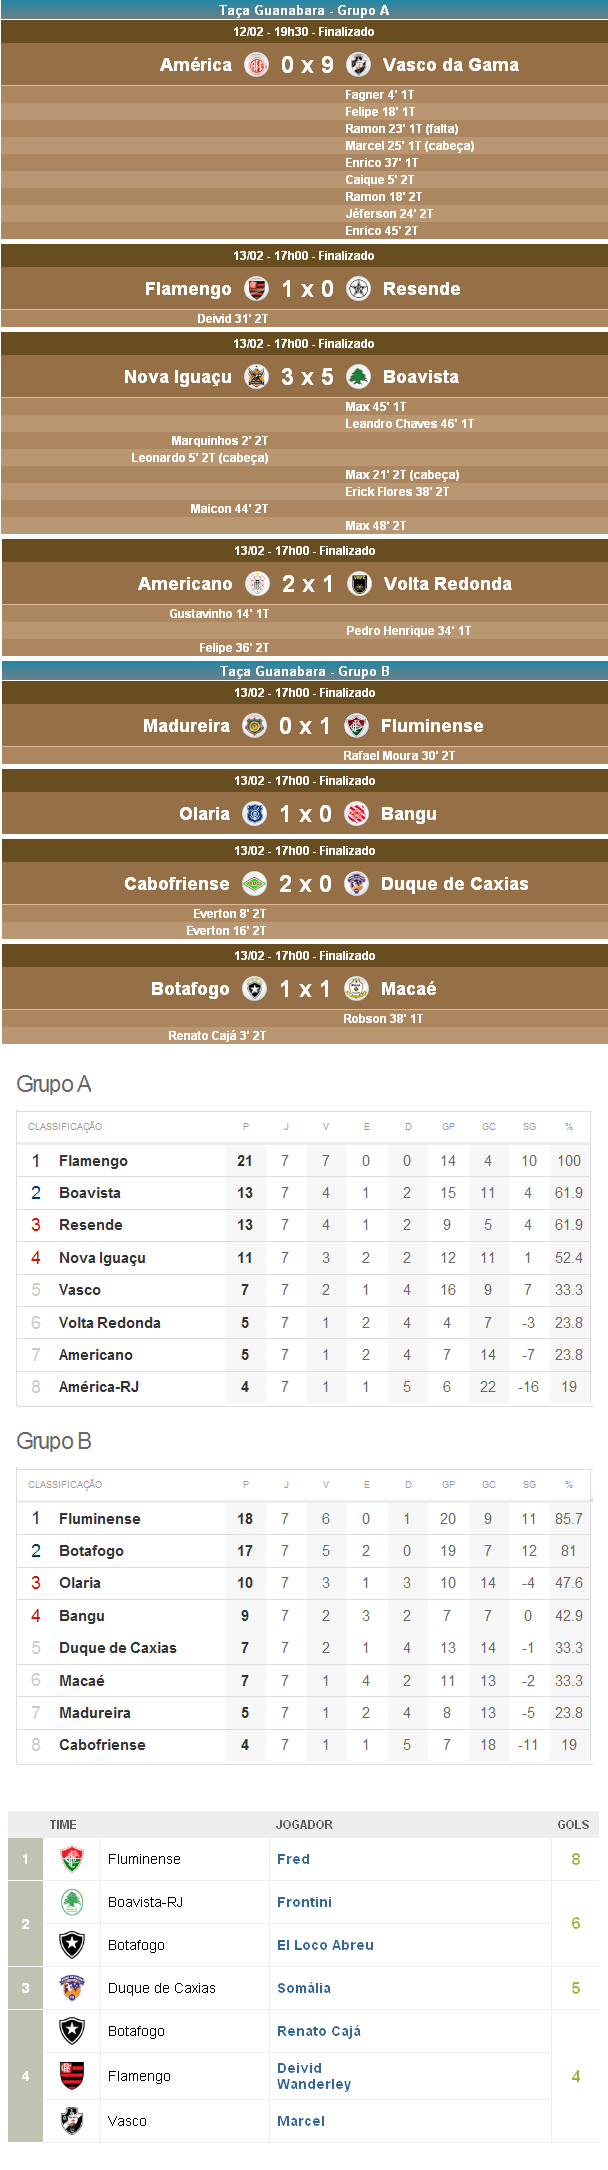608x2170 pixels.
Task: Click Flamengo crest in match header
Action: pyautogui.click(x=257, y=289)
